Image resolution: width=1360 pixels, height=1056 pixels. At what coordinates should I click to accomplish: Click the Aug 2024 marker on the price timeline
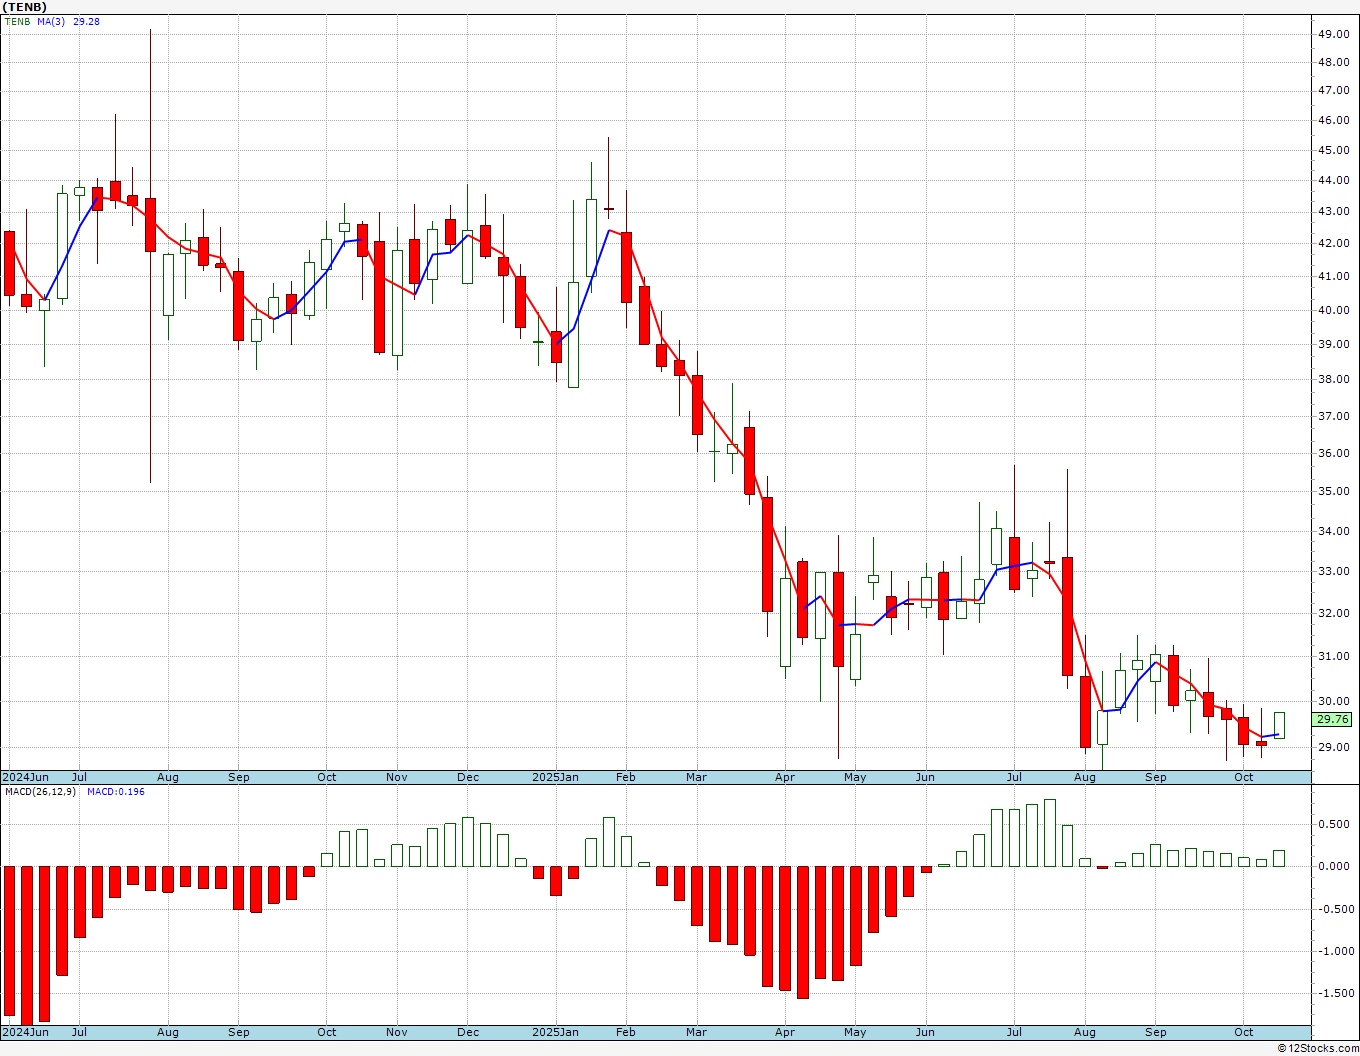(x=167, y=777)
